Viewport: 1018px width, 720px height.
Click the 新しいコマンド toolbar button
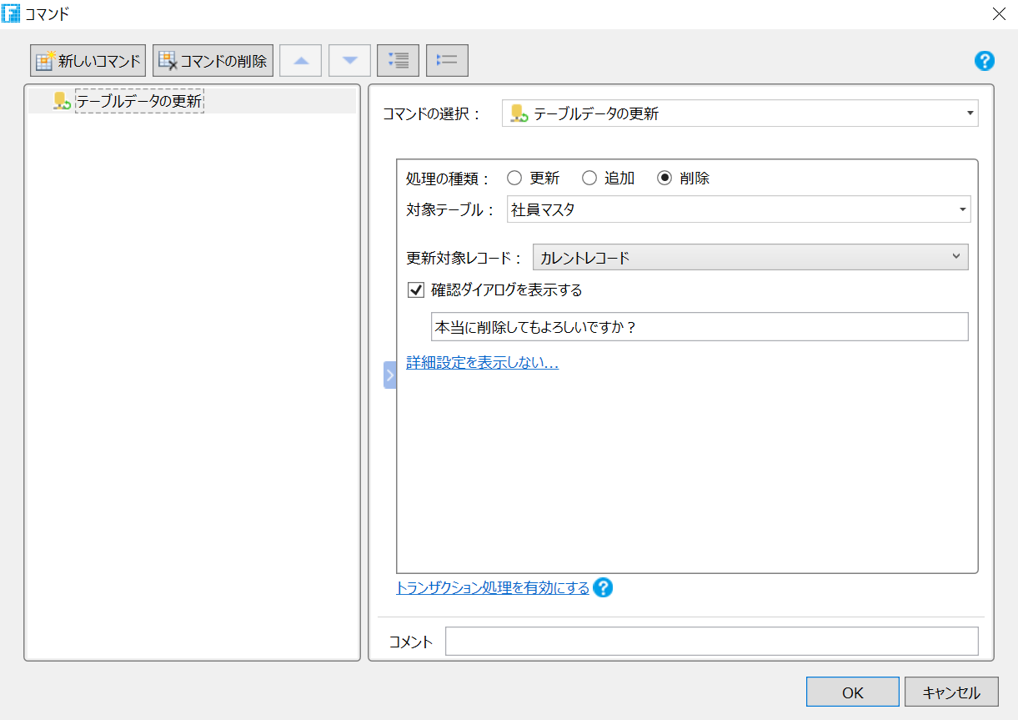89,61
